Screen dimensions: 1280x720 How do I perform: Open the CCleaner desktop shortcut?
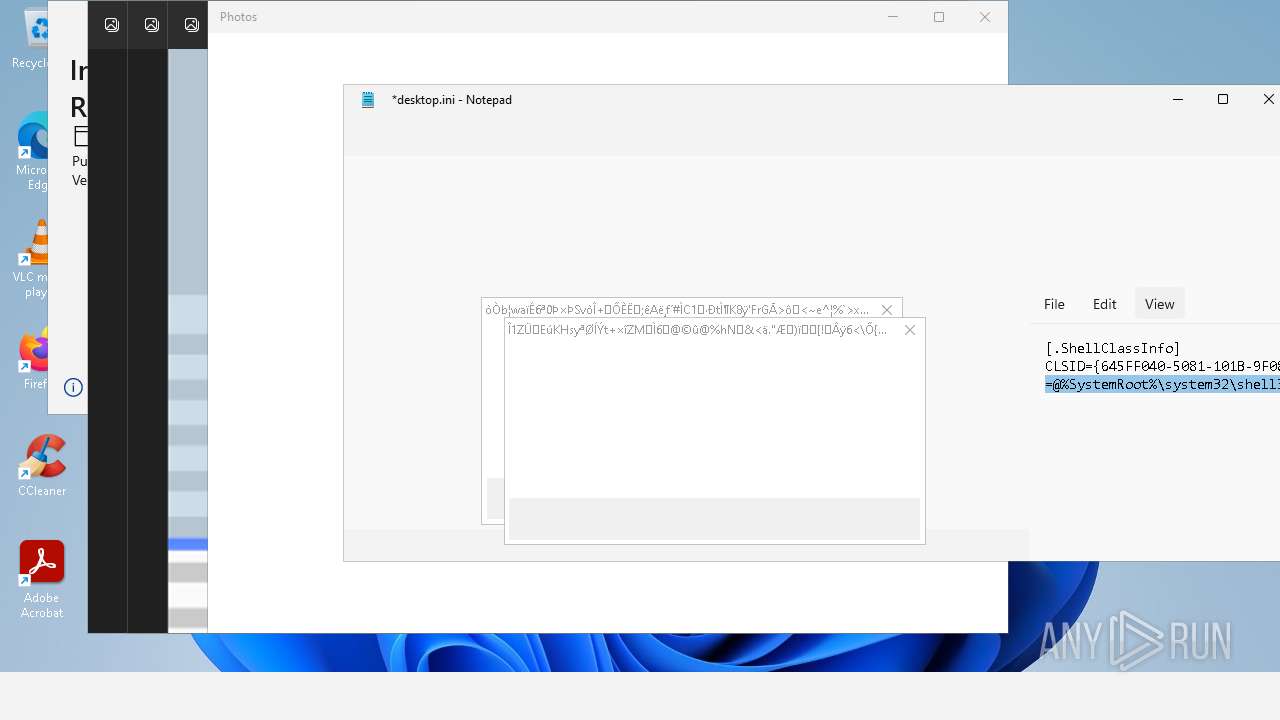(x=42, y=465)
